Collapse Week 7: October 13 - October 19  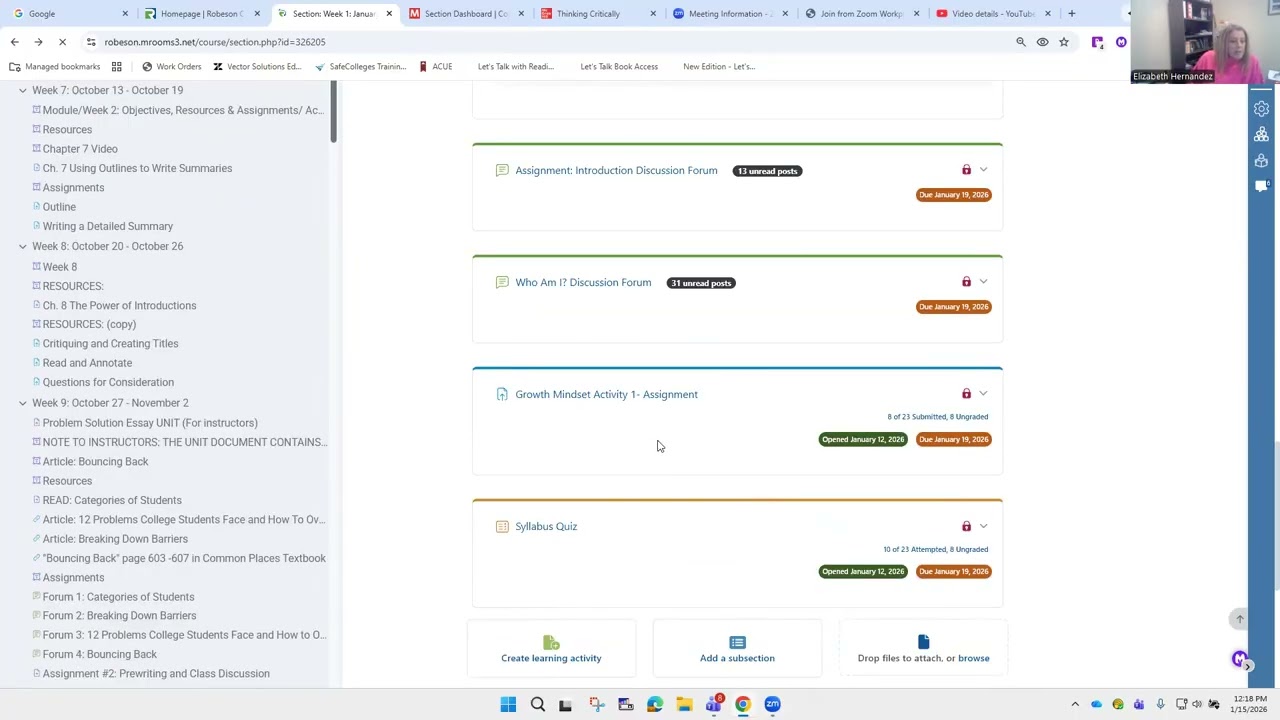coord(22,90)
